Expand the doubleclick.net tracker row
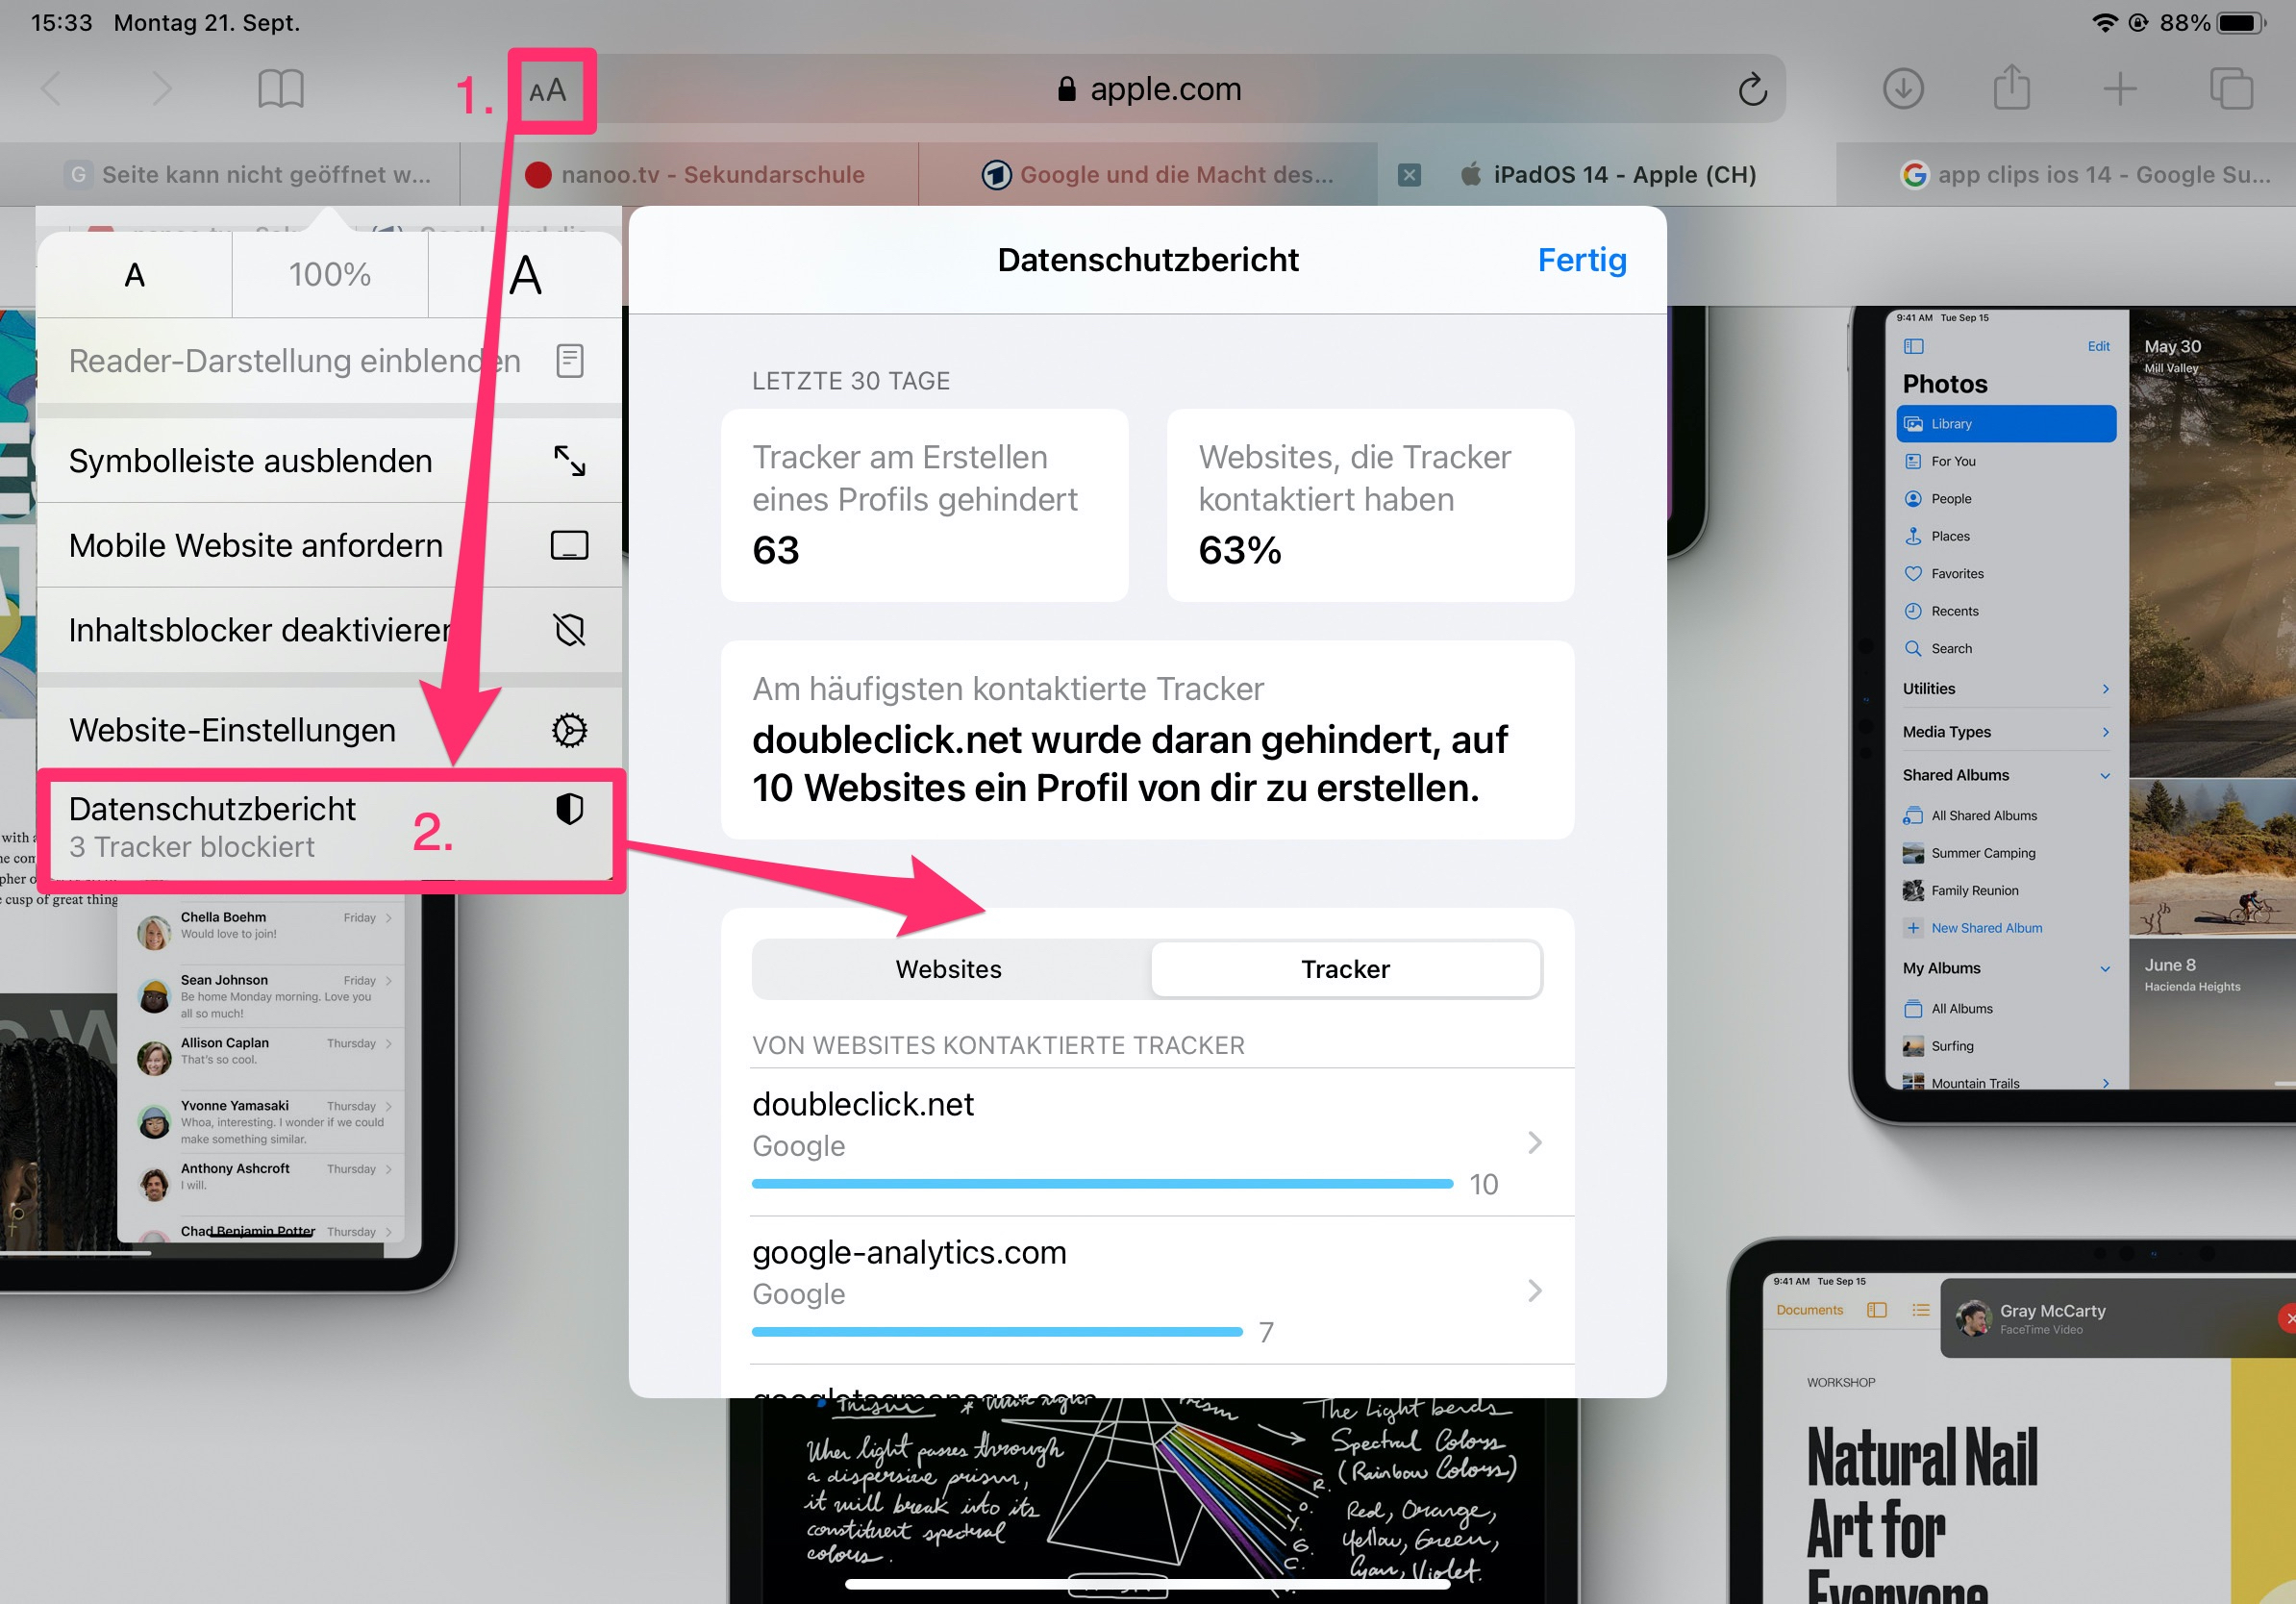 (x=1147, y=1142)
